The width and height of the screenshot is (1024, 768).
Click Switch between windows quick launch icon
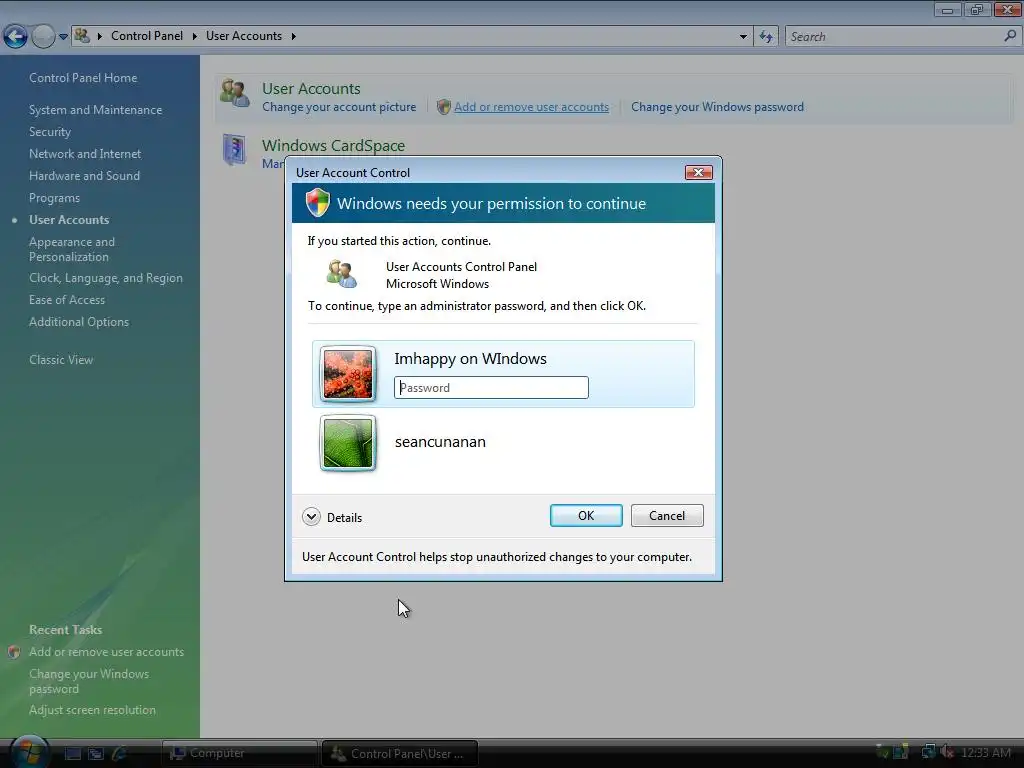tap(96, 754)
